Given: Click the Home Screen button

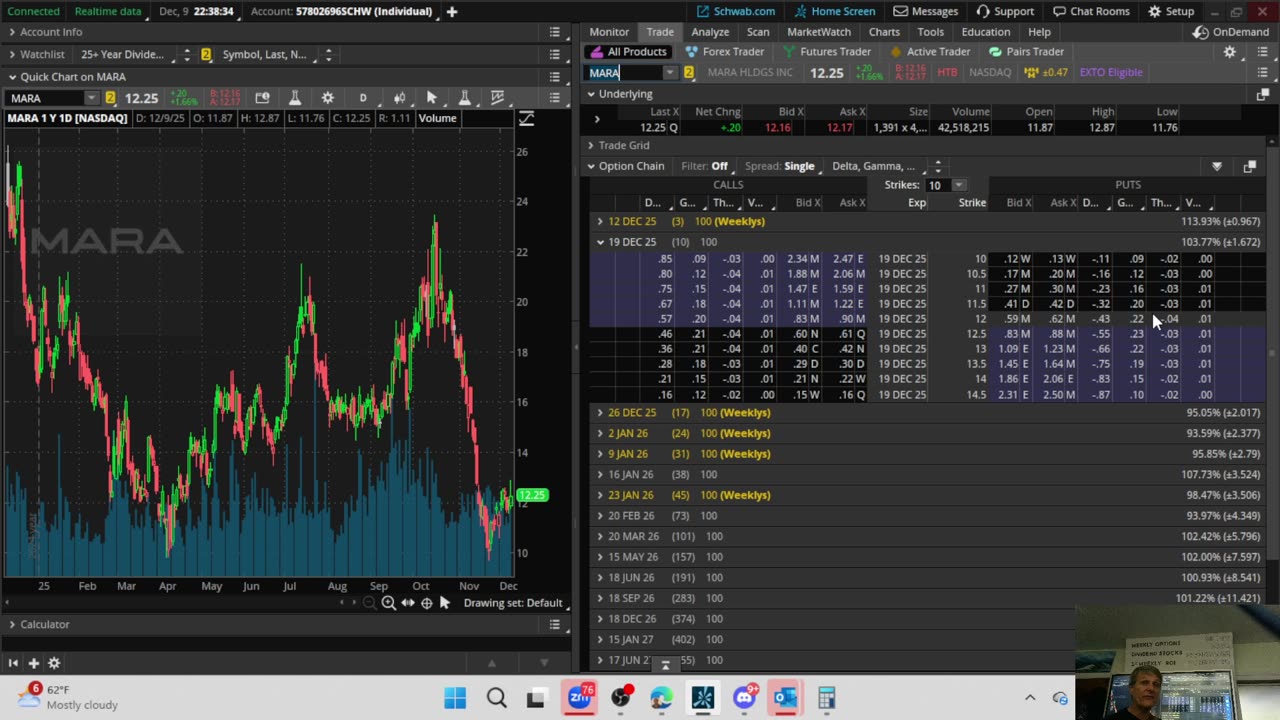Looking at the screenshot, I should [x=834, y=11].
